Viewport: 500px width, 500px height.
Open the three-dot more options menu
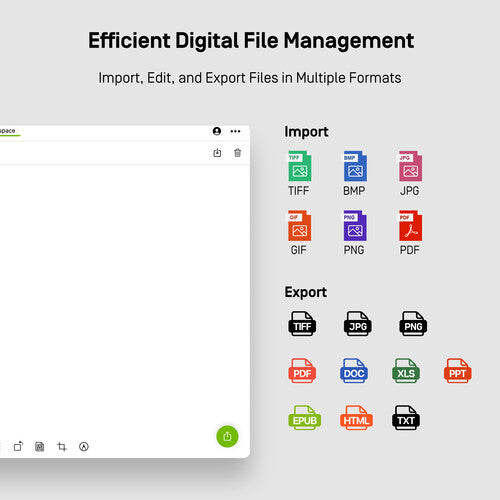(235, 131)
